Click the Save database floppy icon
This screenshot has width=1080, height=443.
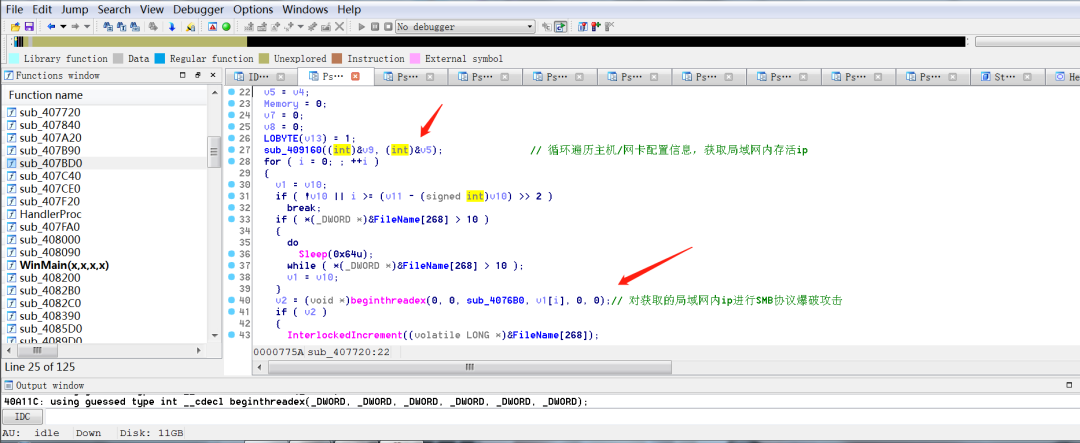tap(29, 26)
